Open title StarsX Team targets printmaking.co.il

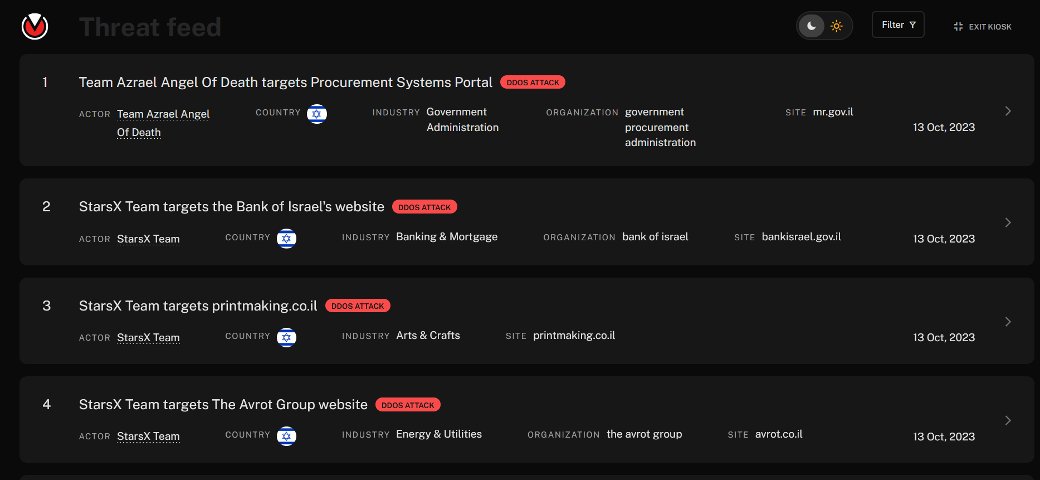click(x=198, y=306)
